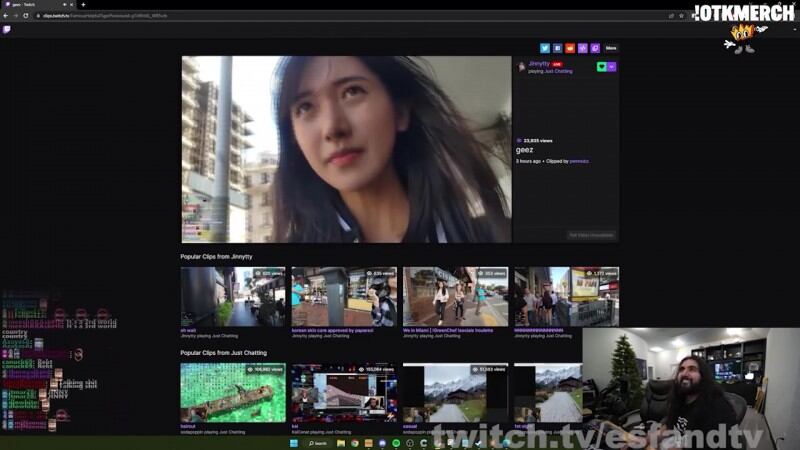Click the Twitch logo in top-left corner

(x=7, y=30)
